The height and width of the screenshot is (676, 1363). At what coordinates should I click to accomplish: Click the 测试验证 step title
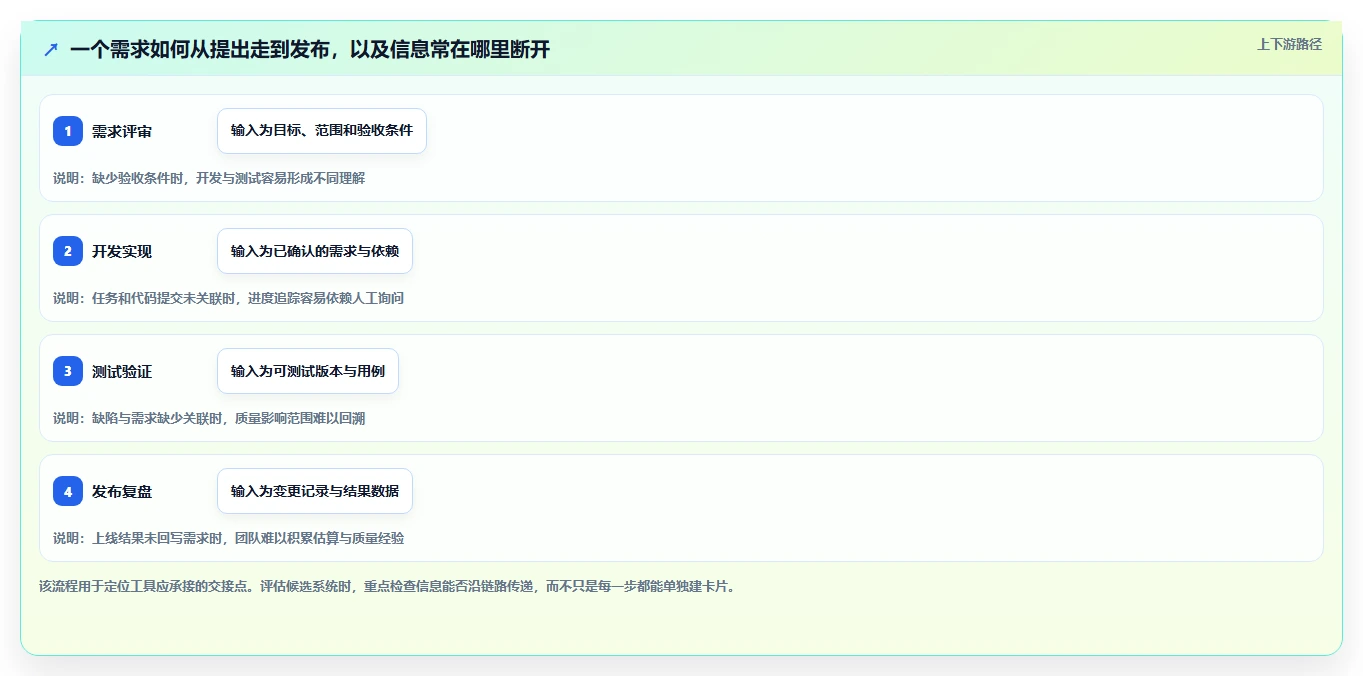[122, 372]
